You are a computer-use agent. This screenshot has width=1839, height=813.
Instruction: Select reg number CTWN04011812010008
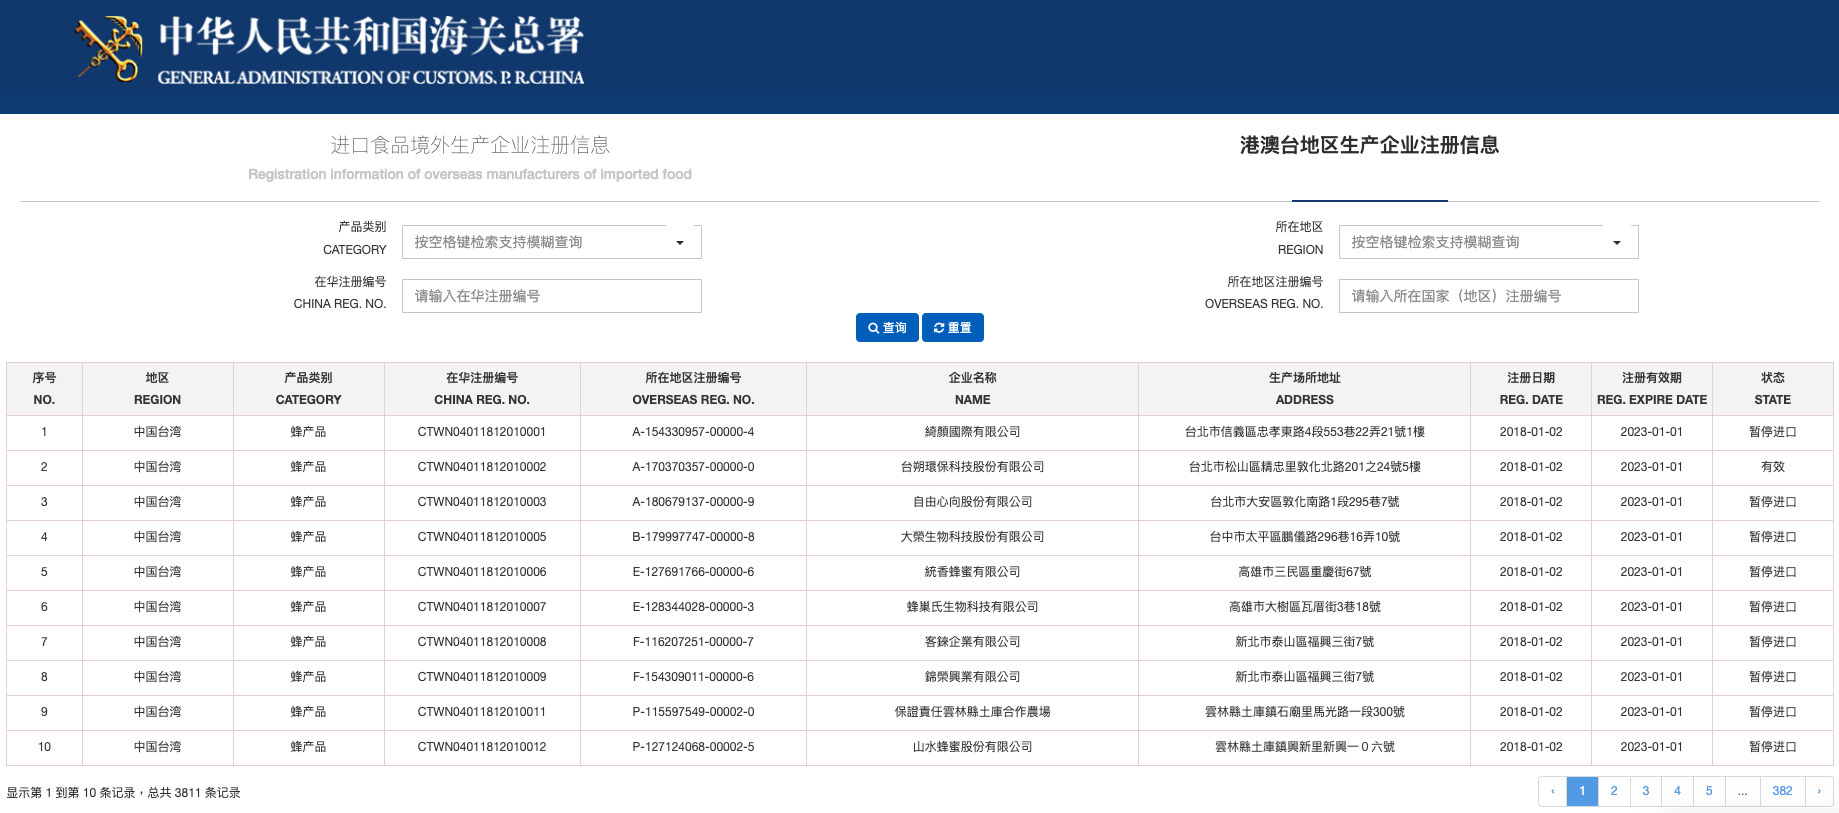[x=482, y=642]
